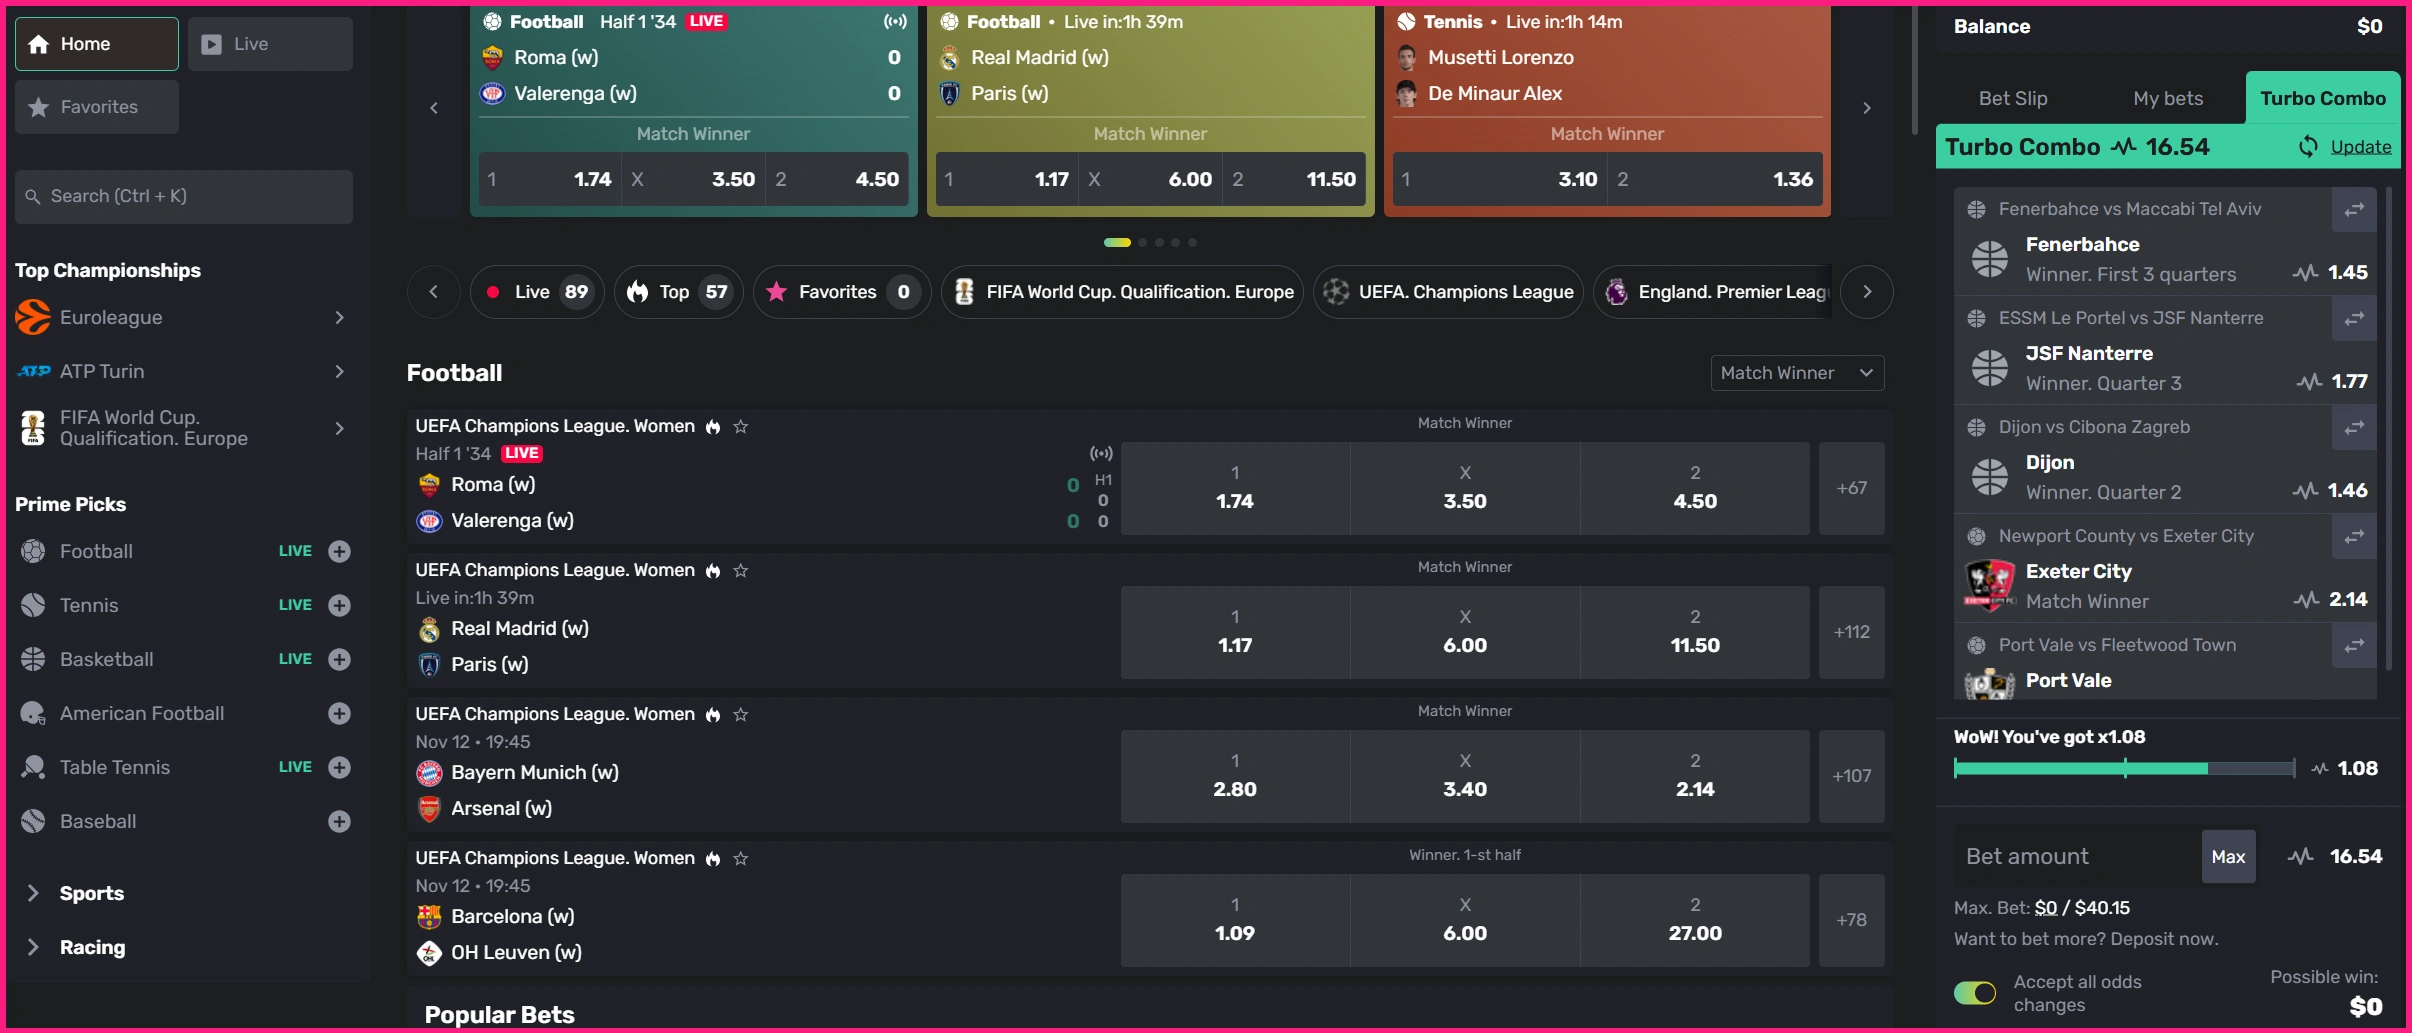Click the star icon beside Roma (w) league
This screenshot has width=2412, height=1033.
click(741, 426)
